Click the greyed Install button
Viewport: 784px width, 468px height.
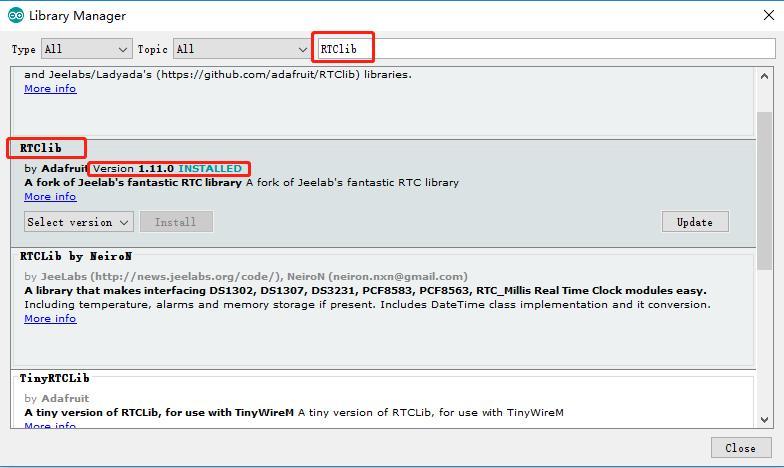pos(176,222)
